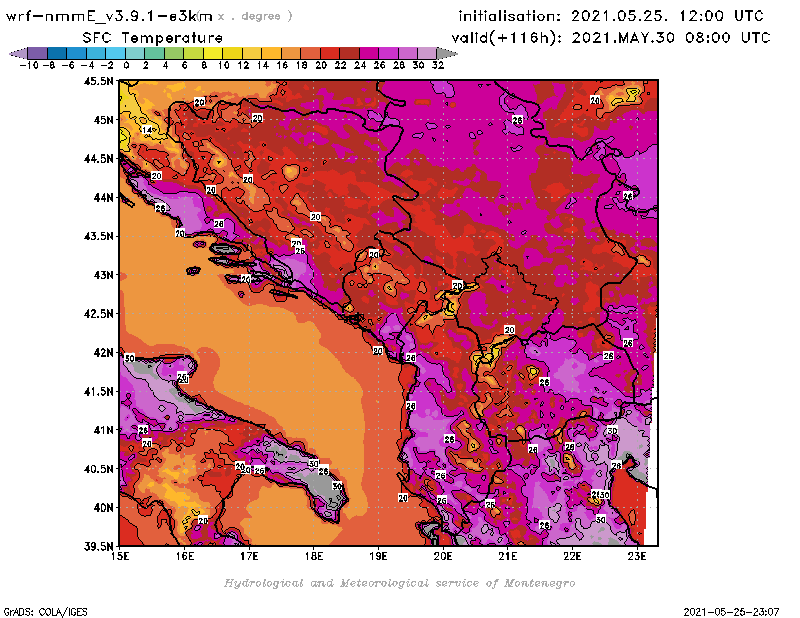Select the legend swatch between 20 and 22
Viewport: 800px width, 618px height.
tap(331, 53)
